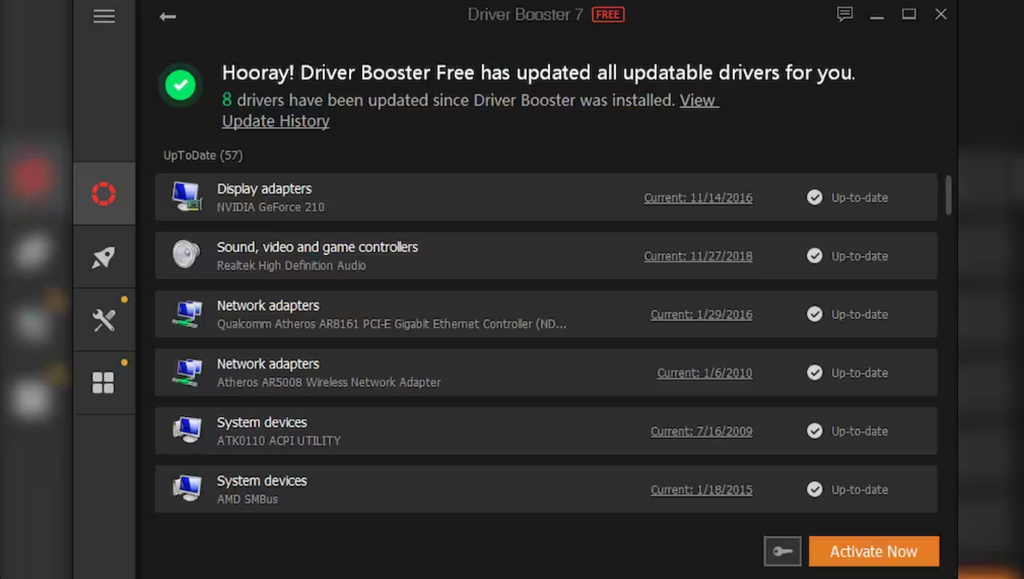Image resolution: width=1024 pixels, height=579 pixels.
Task: Open the View Update History link
Action: [275, 121]
